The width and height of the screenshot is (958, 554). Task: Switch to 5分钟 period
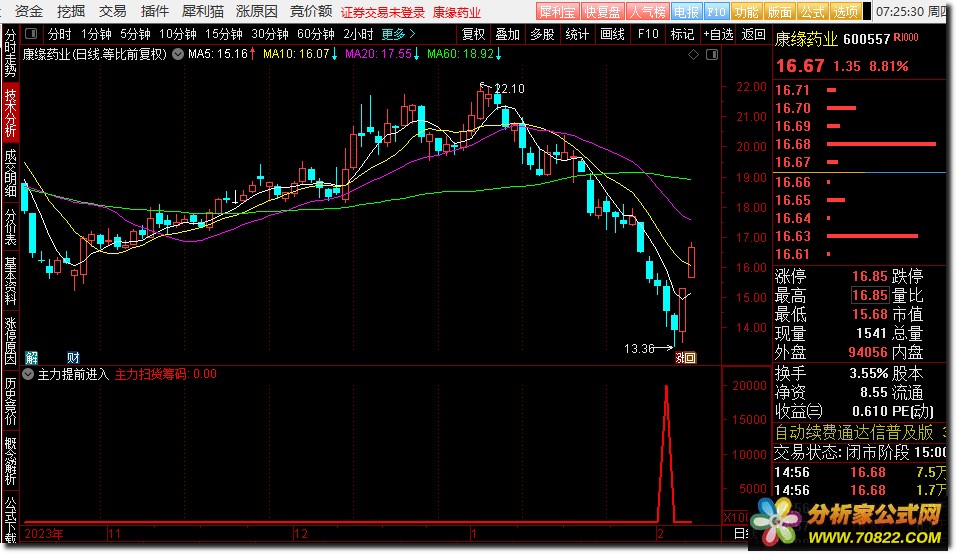point(135,34)
